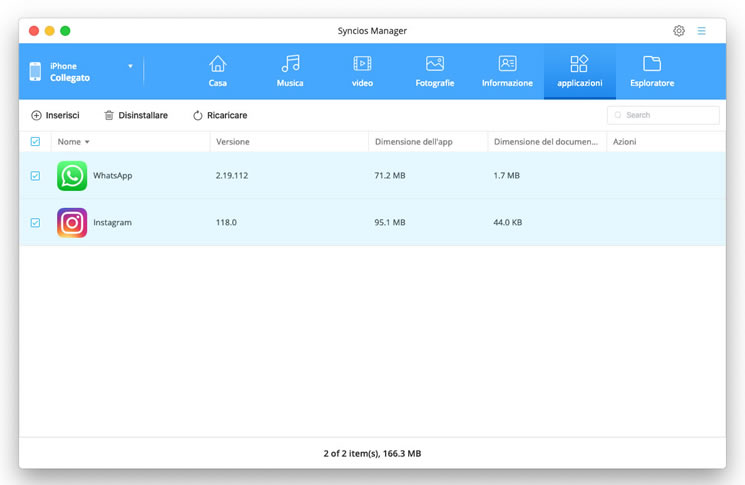Screen dimensions: 745x485
Task: Click the 95.1 MB app size
Action: click(390, 222)
